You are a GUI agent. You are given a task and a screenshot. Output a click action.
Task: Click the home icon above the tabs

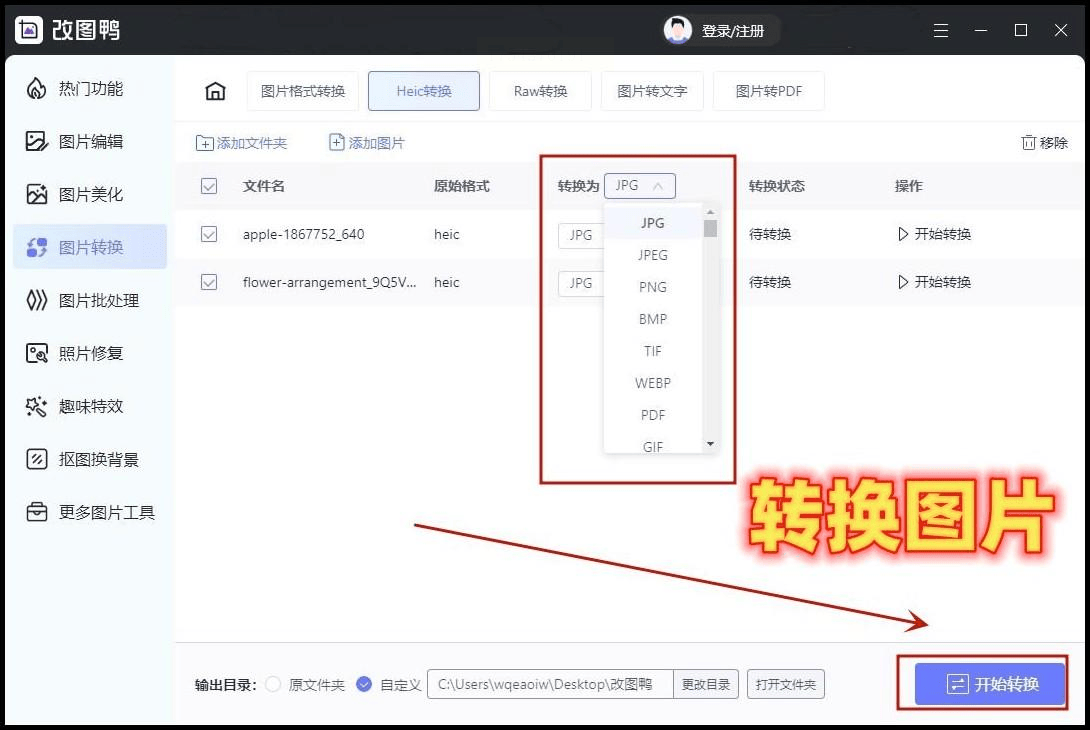214,90
